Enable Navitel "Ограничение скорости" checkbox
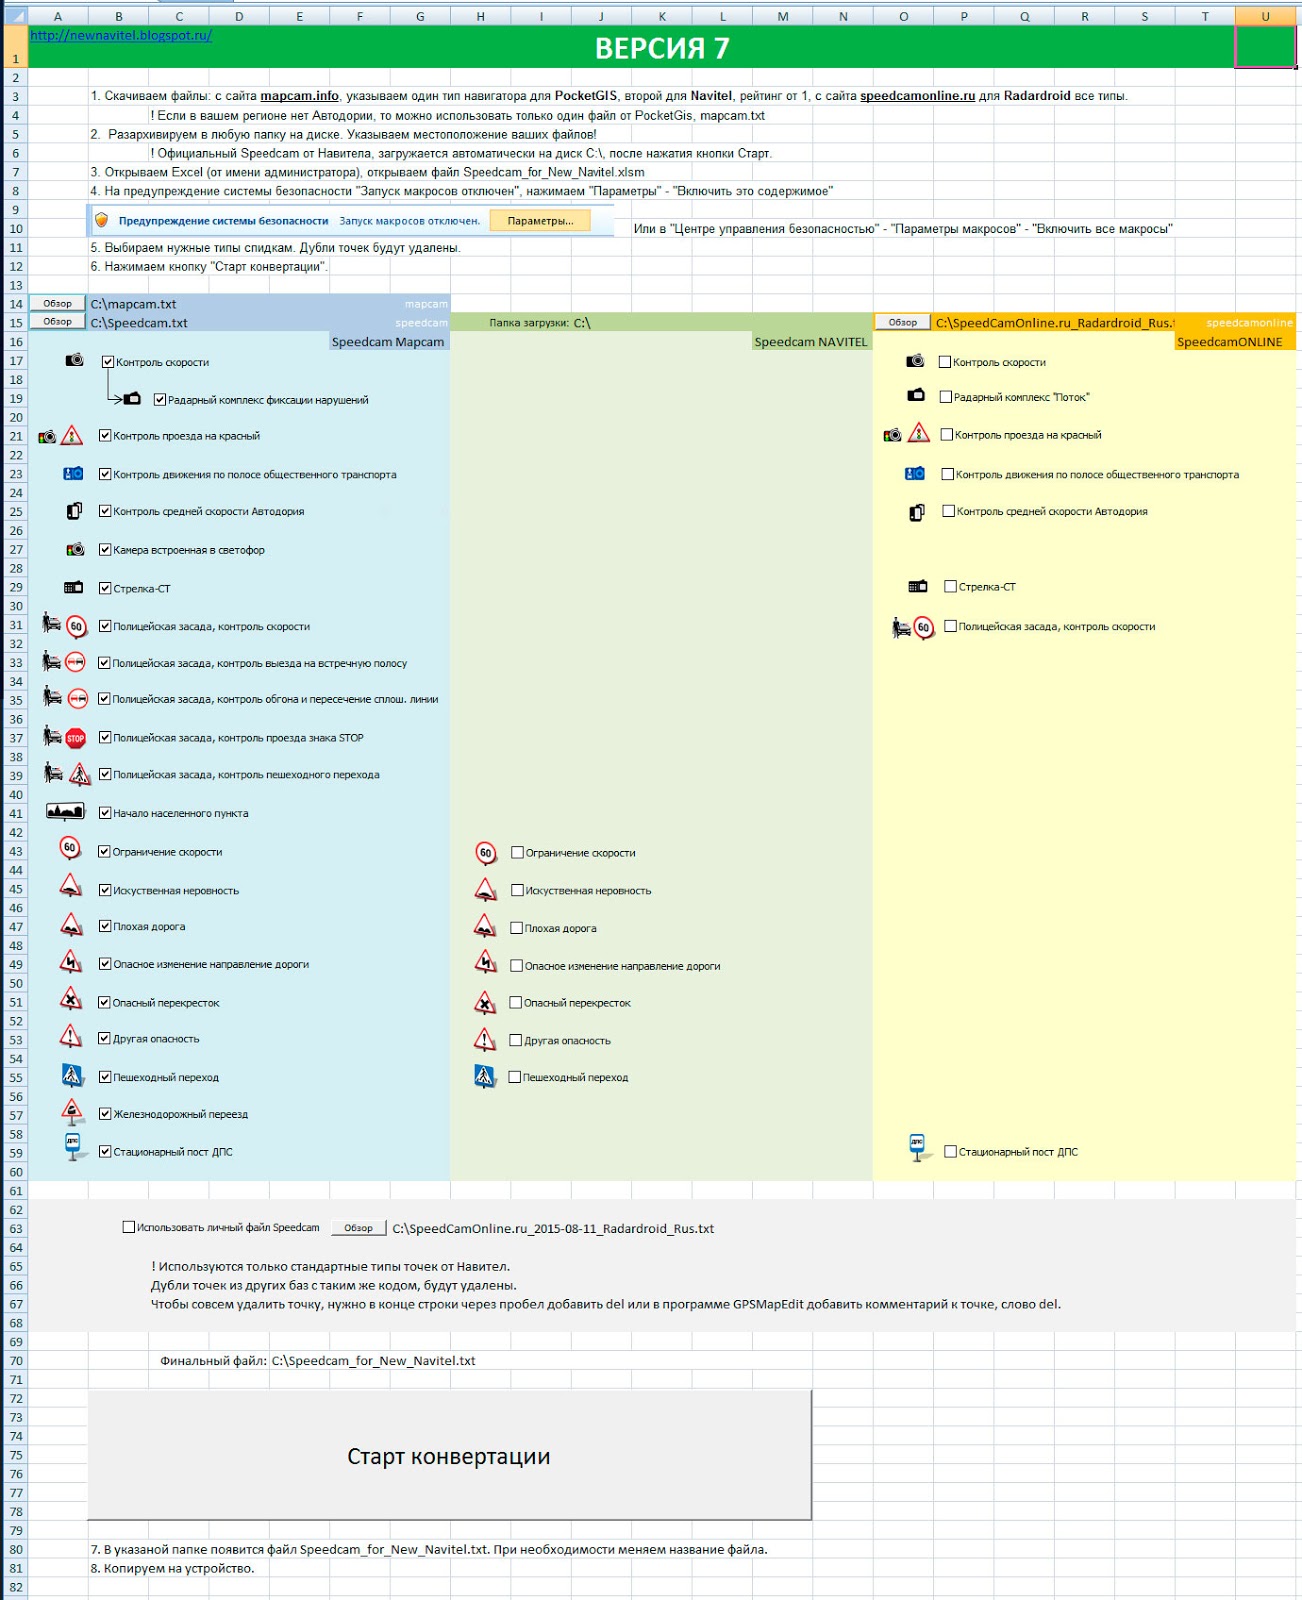 517,853
